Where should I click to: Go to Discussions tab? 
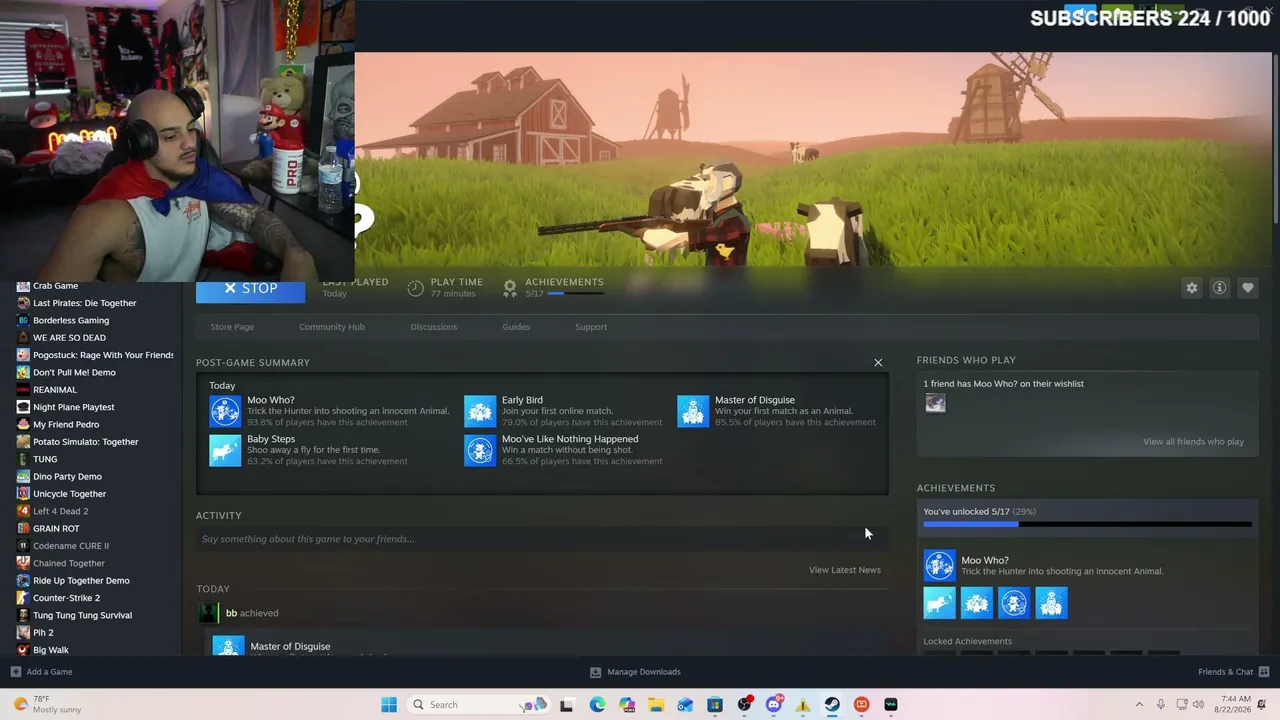(x=434, y=327)
